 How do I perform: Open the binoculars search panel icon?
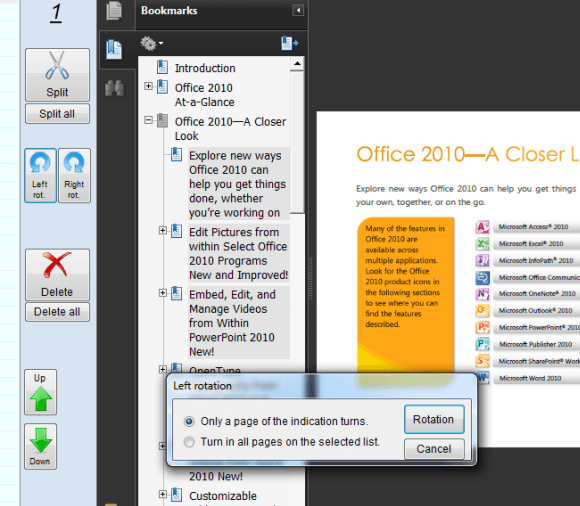[x=114, y=88]
